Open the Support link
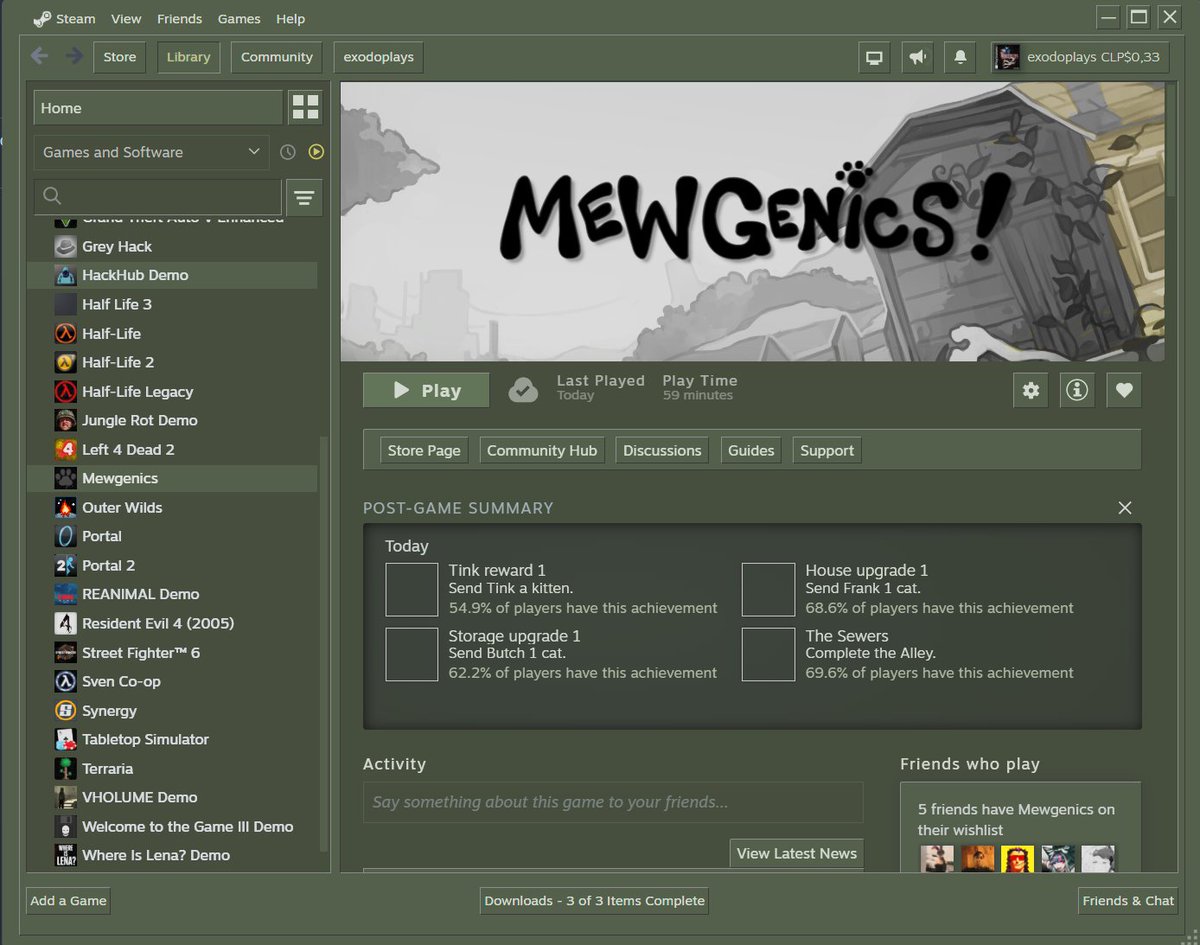Image resolution: width=1200 pixels, height=945 pixels. click(x=827, y=450)
